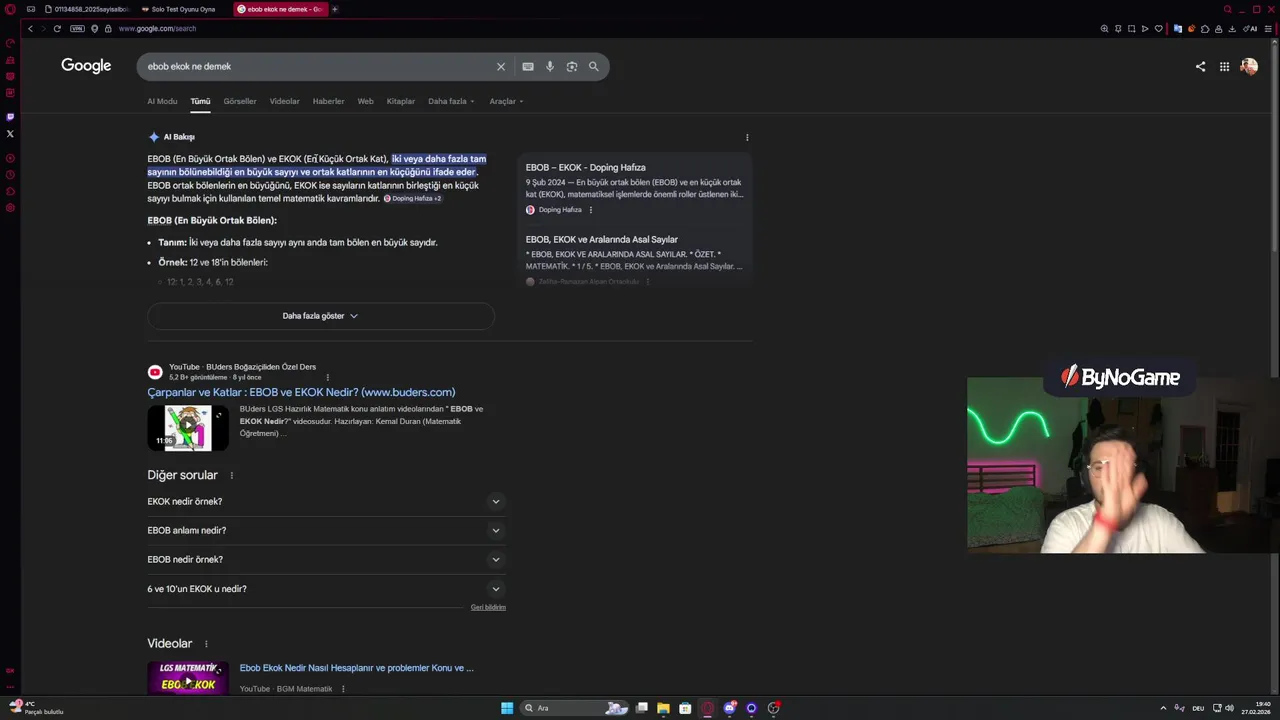Reload the page with refresh icon

[x=57, y=29]
